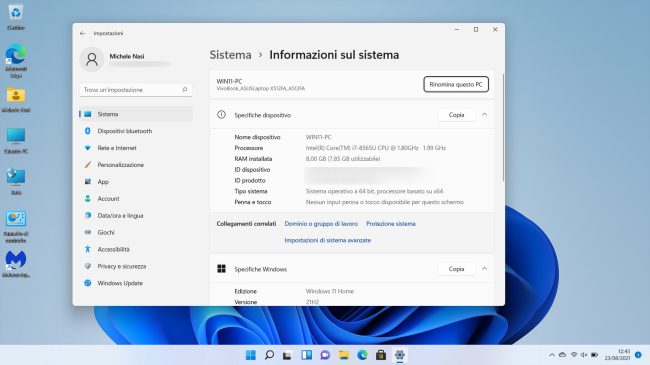Click Rinomina questo PC button
The width and height of the screenshot is (650, 365).
(x=456, y=84)
